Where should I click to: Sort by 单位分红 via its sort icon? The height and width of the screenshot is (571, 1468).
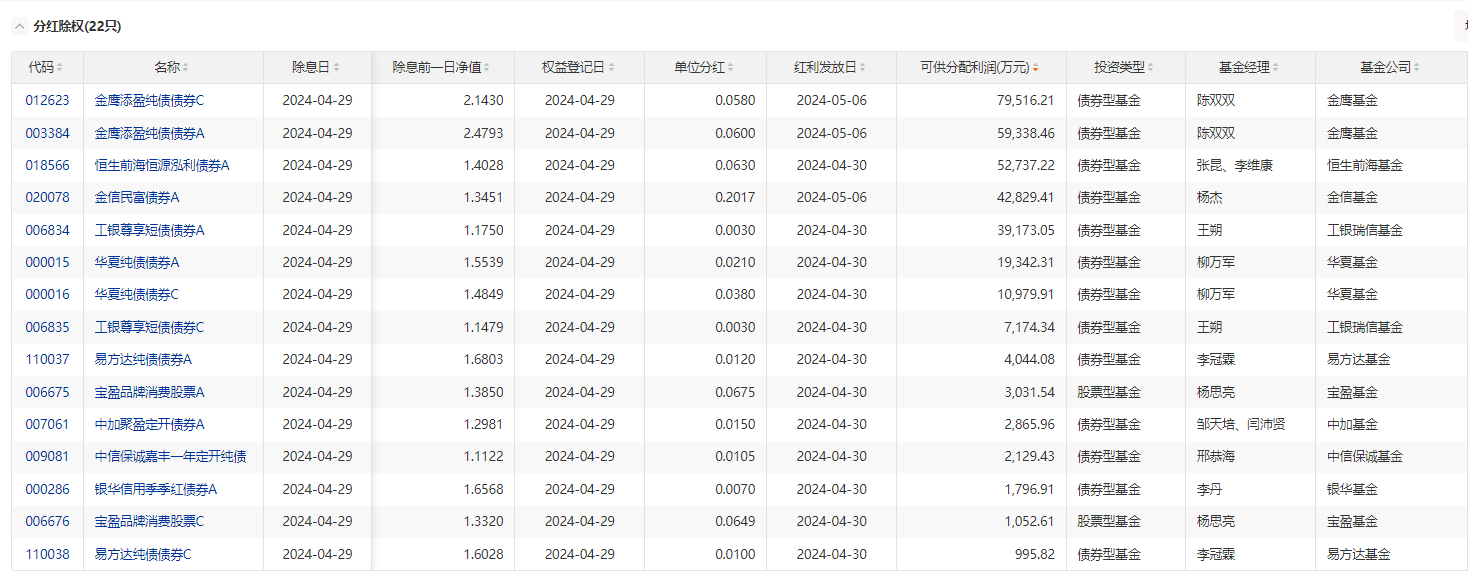[x=732, y=68]
